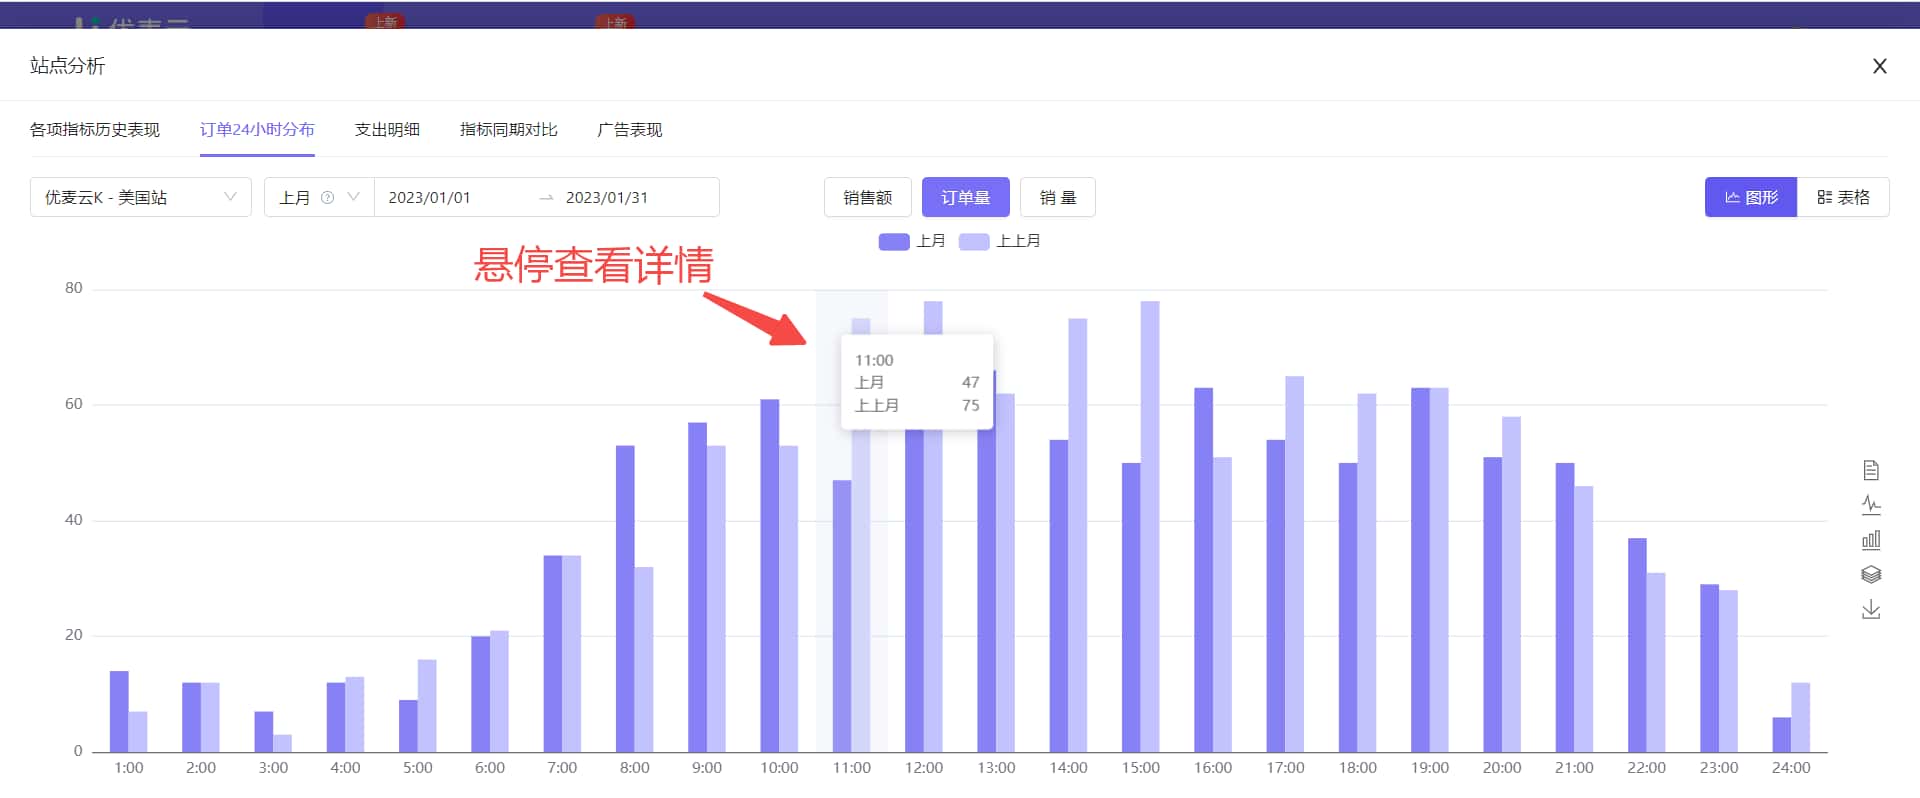Screen dimensions: 1920x798
Task: Click the 上上月 bar at 15:00
Action: [x=1150, y=526]
